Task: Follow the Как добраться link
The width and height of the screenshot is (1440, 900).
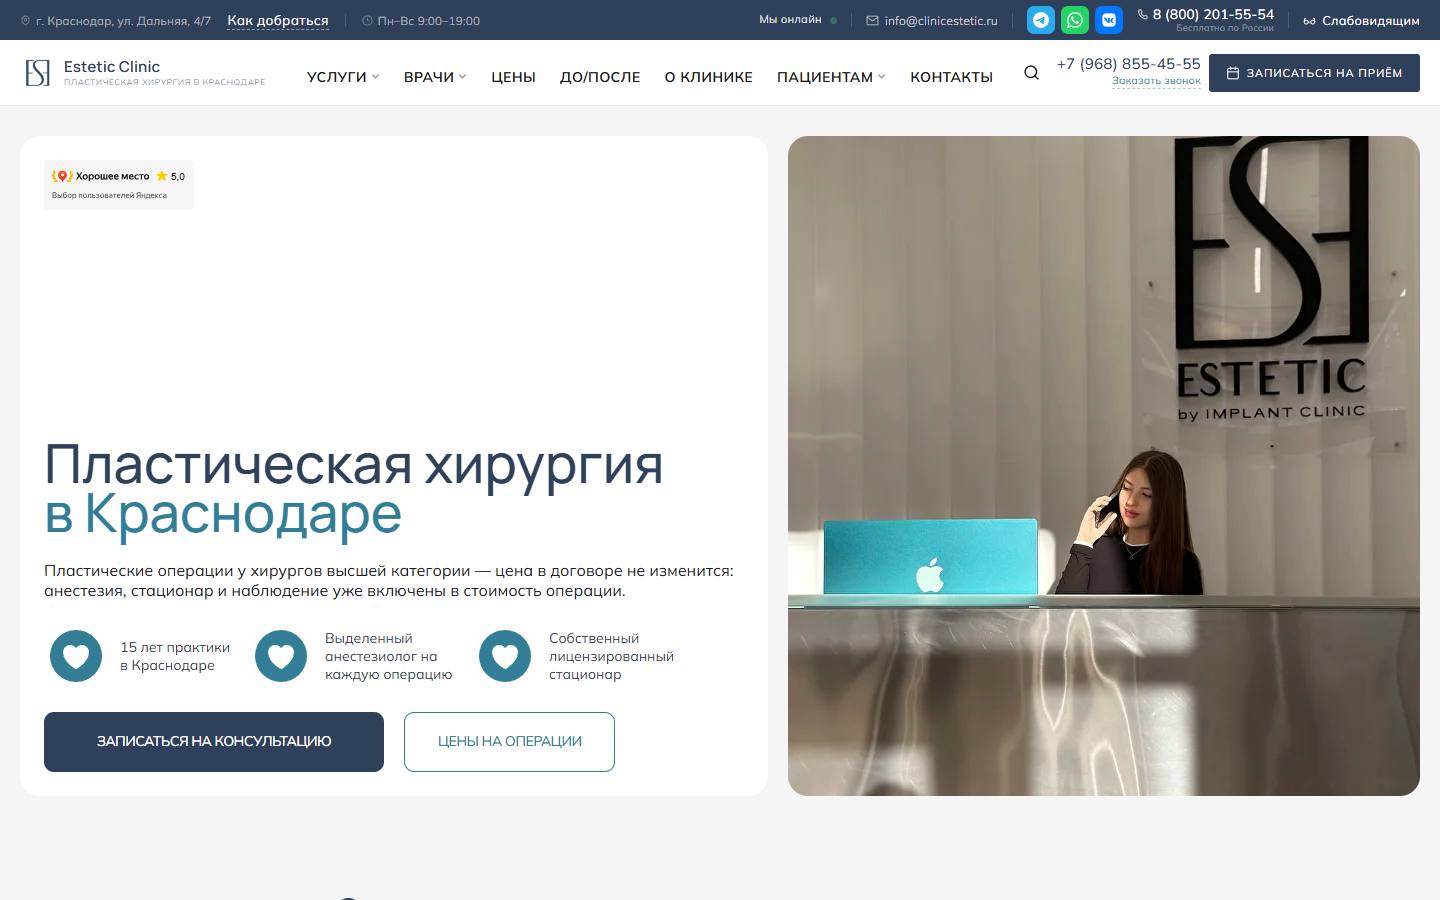Action: pyautogui.click(x=278, y=21)
